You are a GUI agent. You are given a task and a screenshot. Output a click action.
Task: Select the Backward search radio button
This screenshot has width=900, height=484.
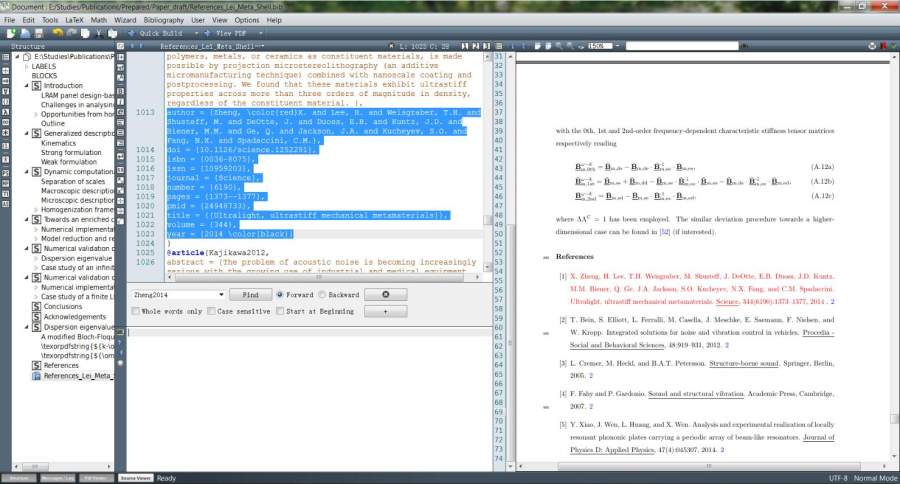323,295
